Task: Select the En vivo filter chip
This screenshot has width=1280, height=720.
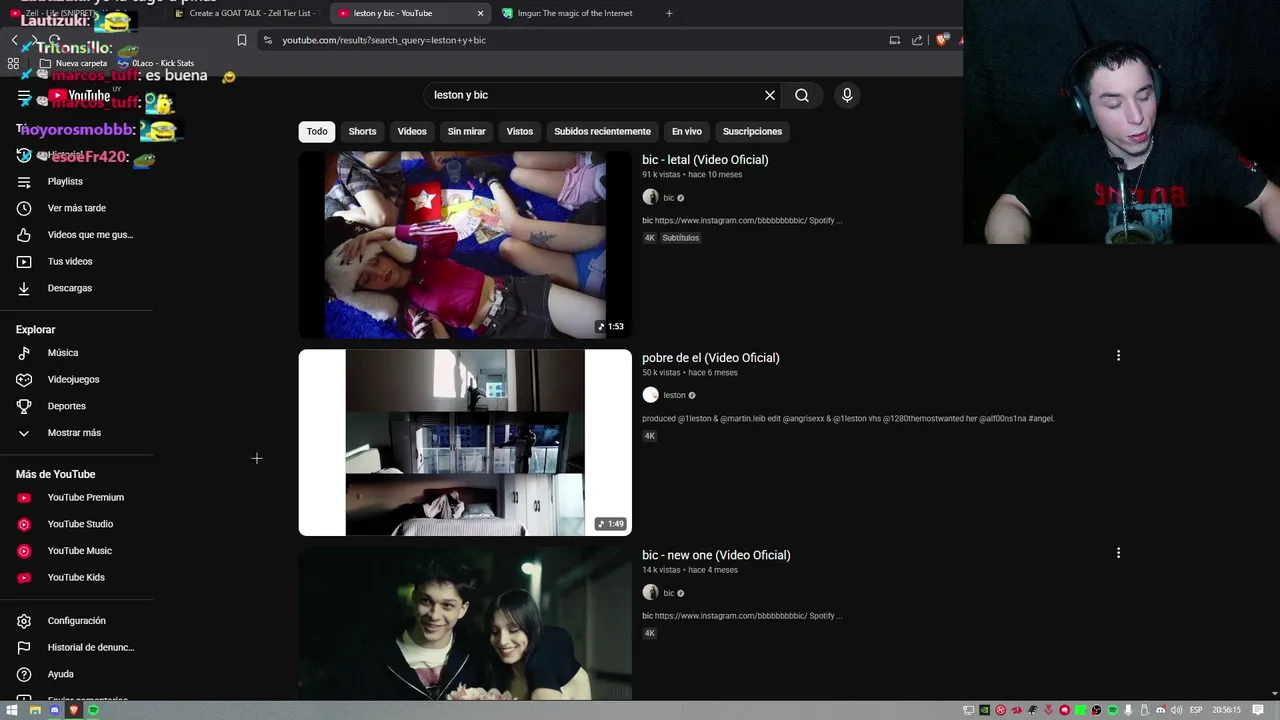Action: (x=686, y=131)
